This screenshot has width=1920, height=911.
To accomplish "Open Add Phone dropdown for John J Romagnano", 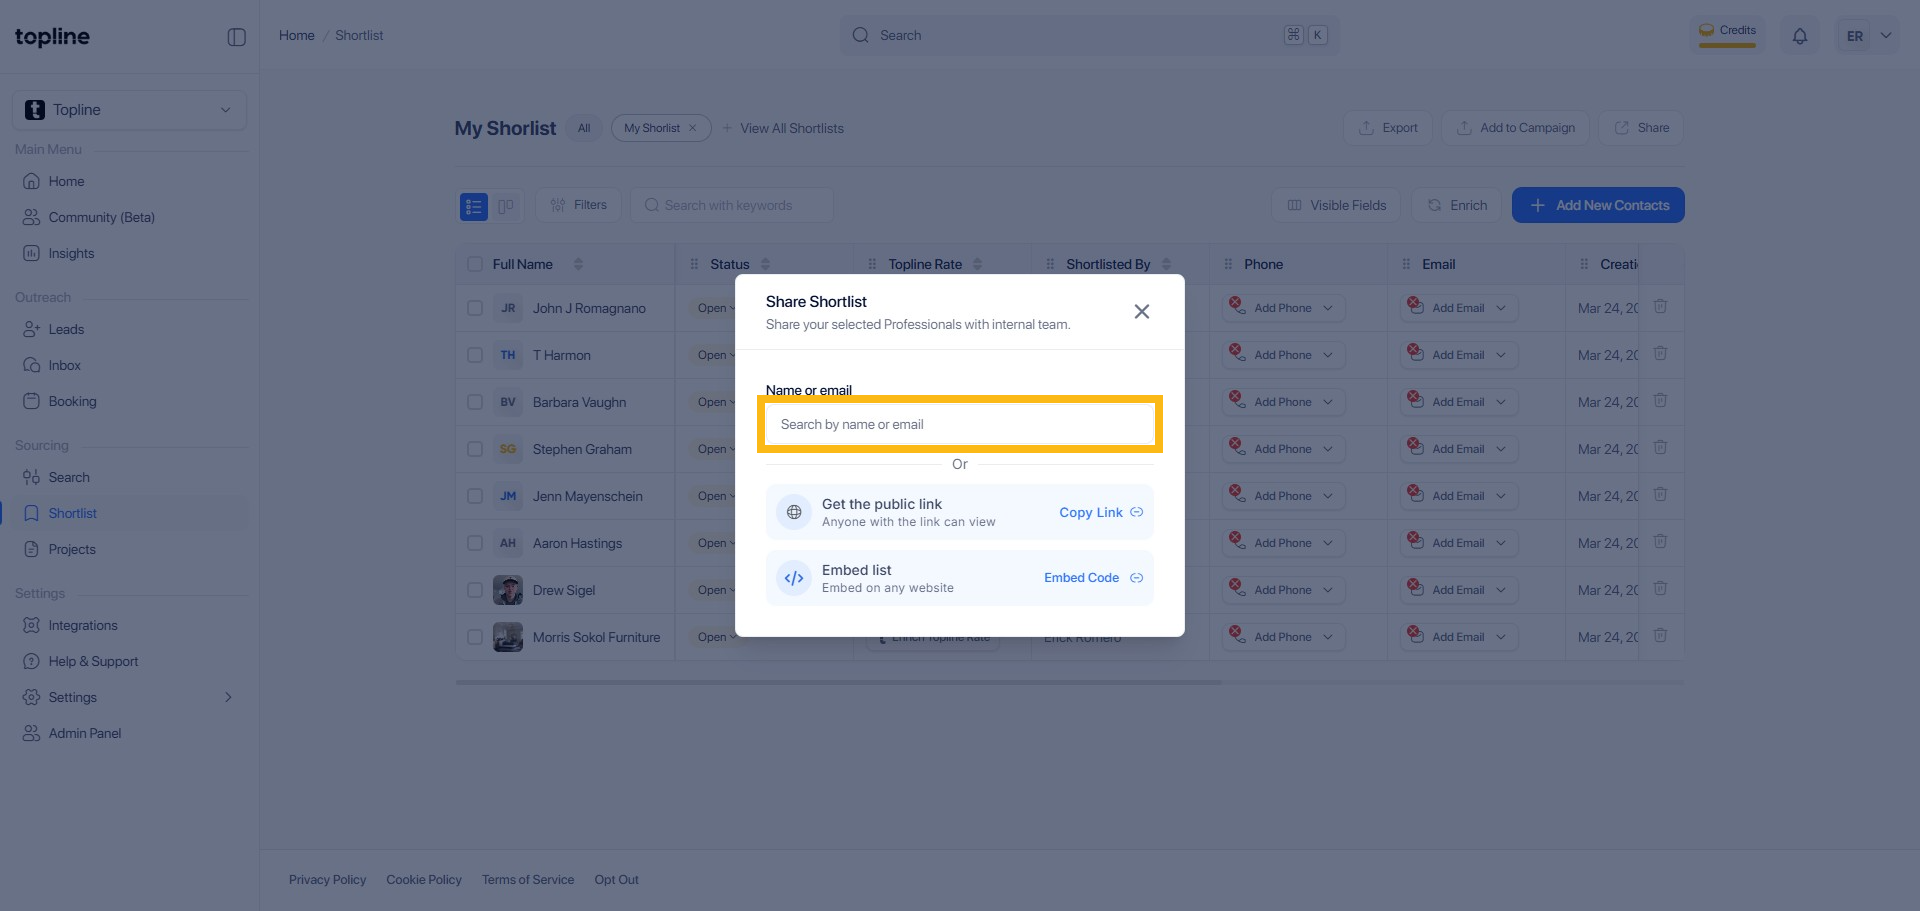I will (x=1283, y=308).
